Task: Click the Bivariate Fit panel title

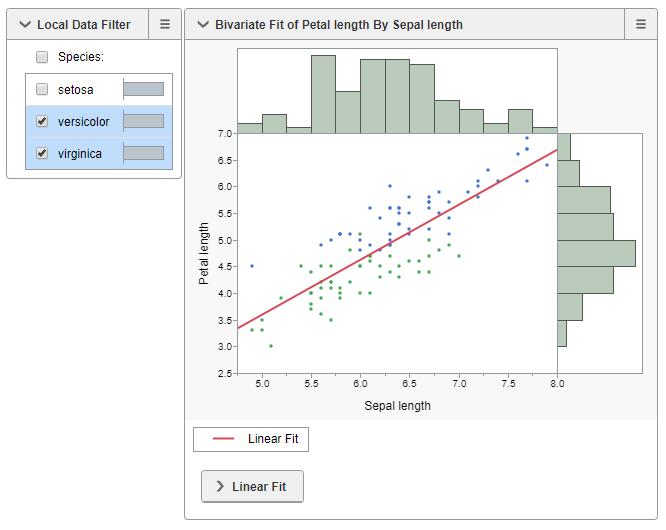Action: [338, 24]
